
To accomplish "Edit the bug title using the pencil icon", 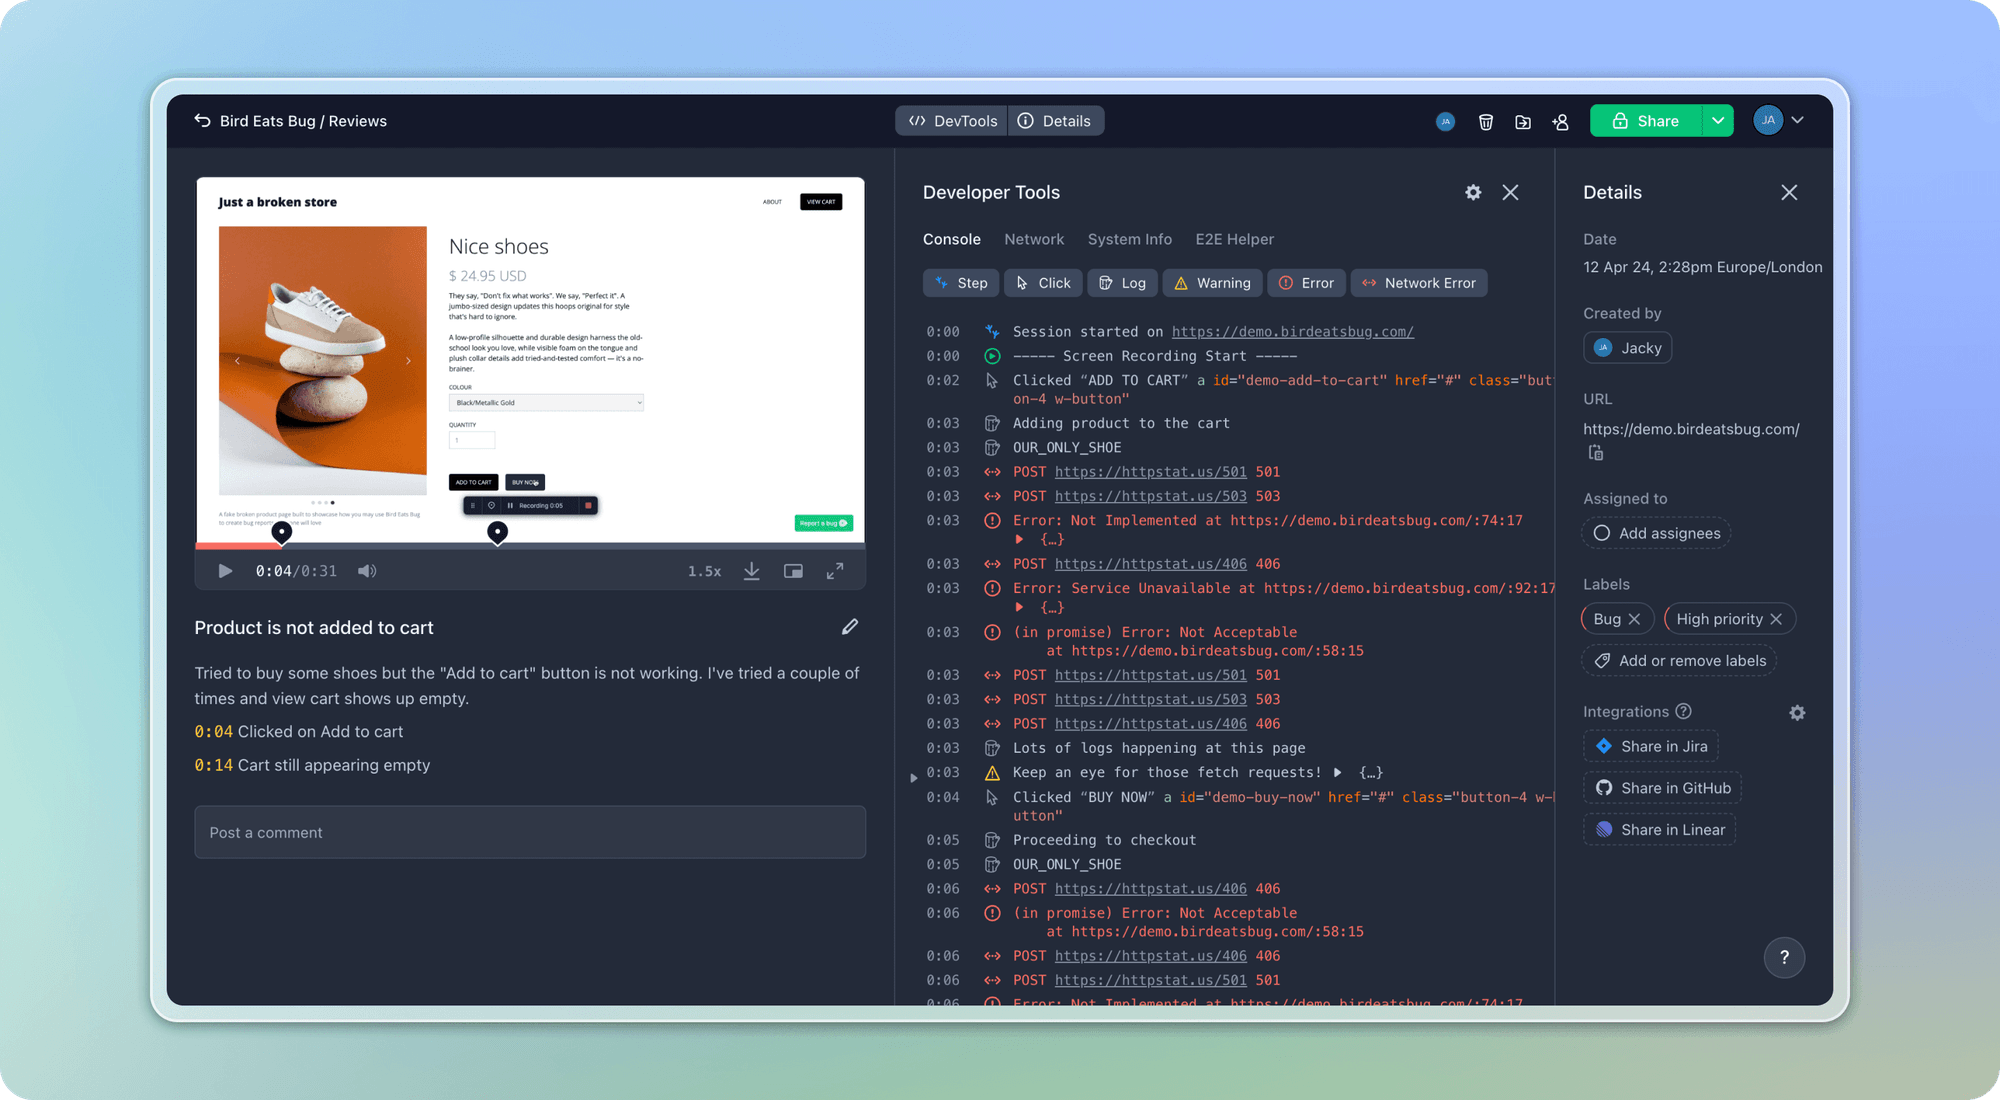I will [x=849, y=627].
